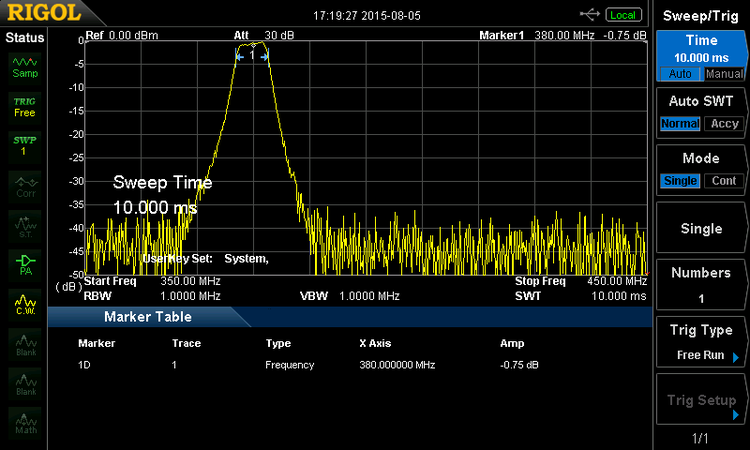Click the SWP sweep count icon
Screen dimensions: 750x450
[25, 146]
